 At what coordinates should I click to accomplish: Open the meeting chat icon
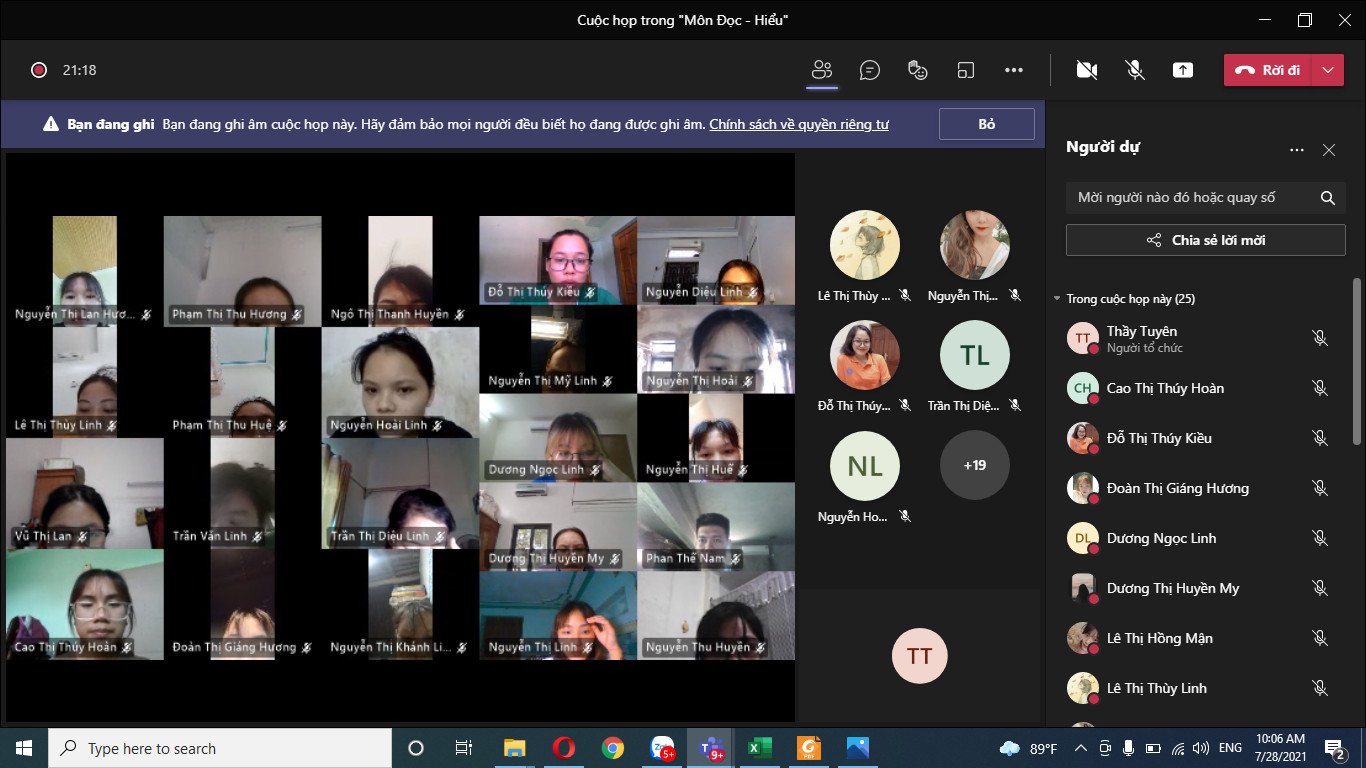point(870,70)
